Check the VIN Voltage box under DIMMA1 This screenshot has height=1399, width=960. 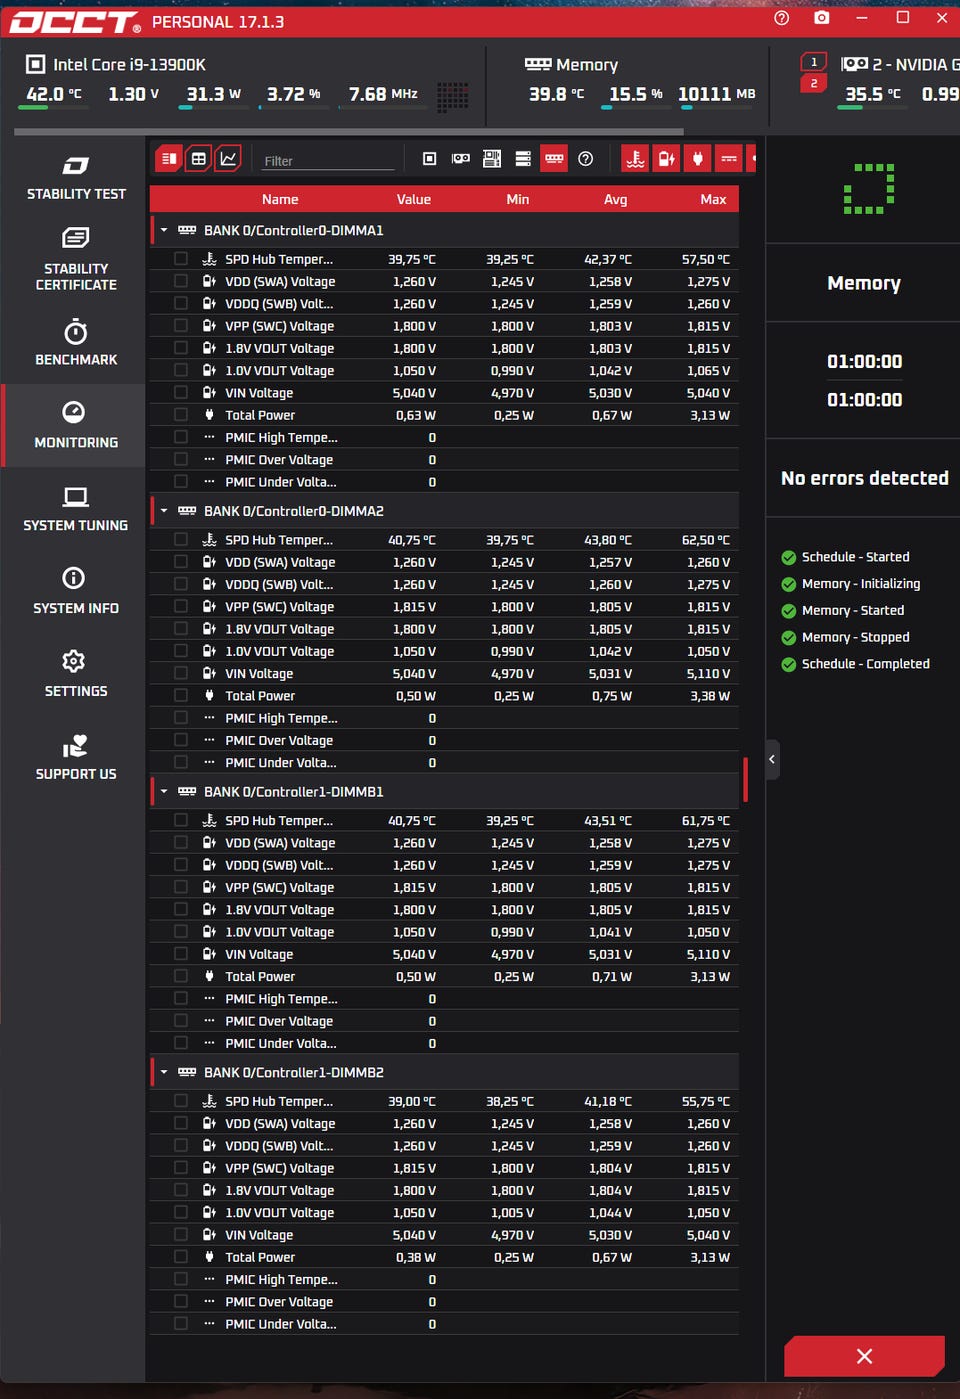pos(181,393)
